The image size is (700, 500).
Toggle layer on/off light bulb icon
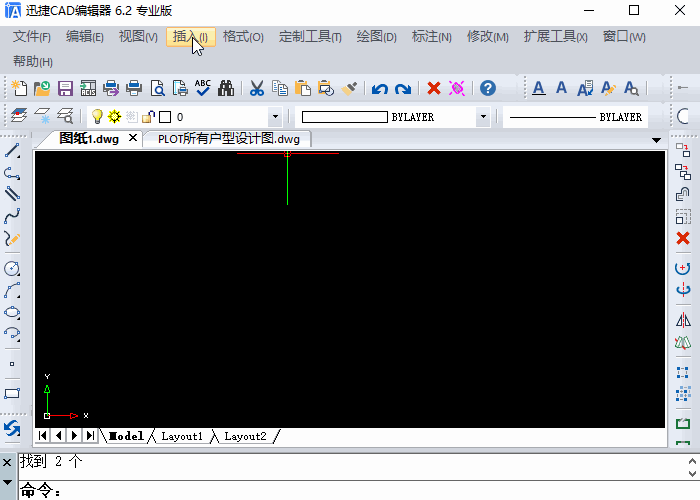coord(98,117)
